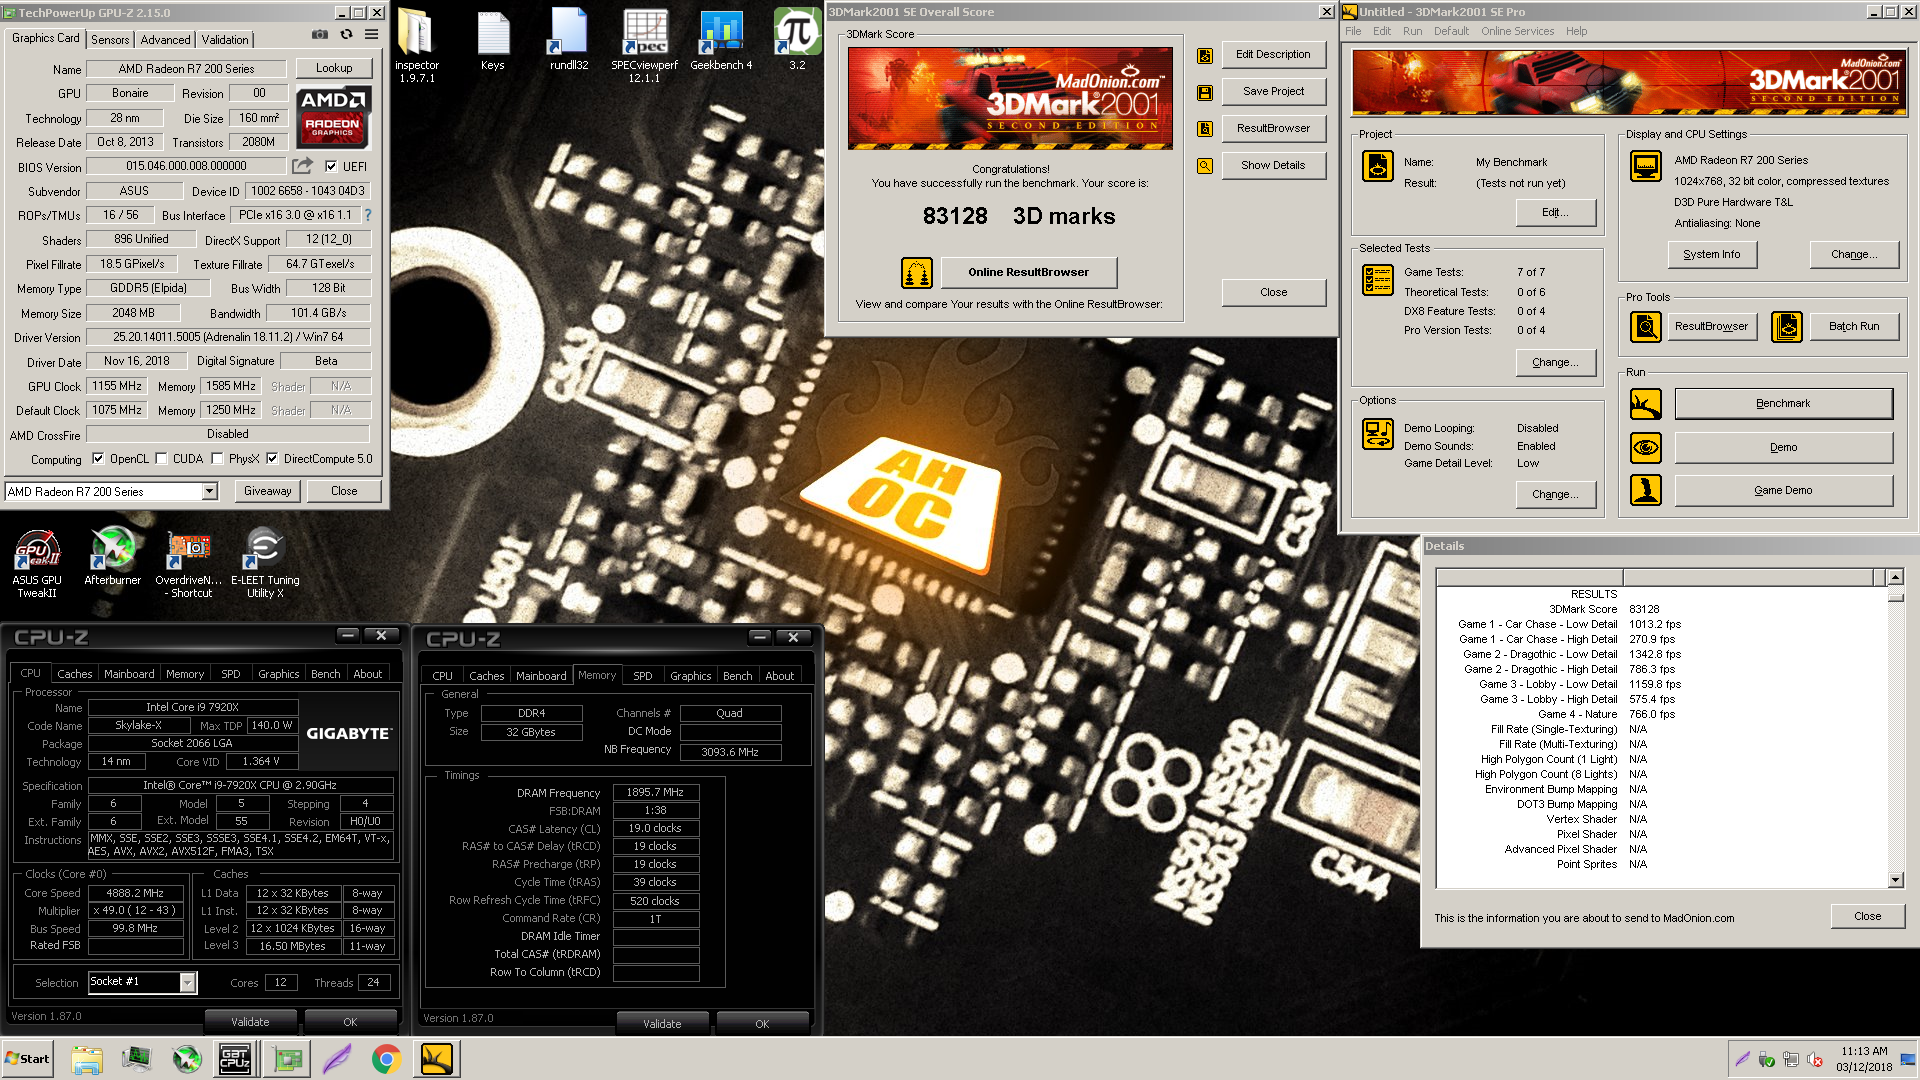Toggle the DirectCompute 5.0 checkbox
This screenshot has width=1920, height=1080.
[x=272, y=459]
